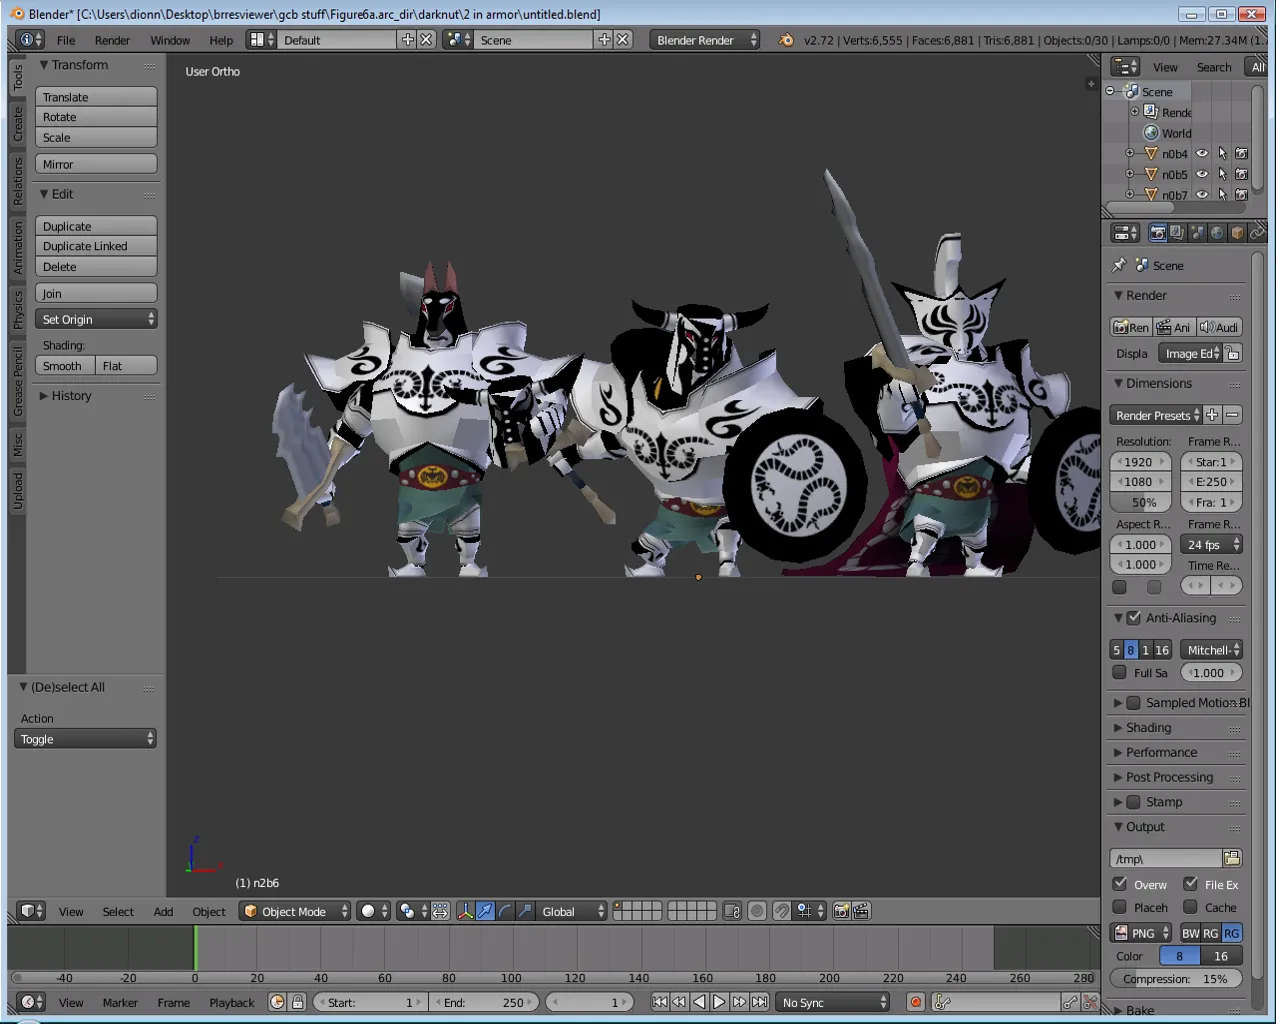Image resolution: width=1280 pixels, height=1024 pixels.
Task: Open the World properties tab (globe icon)
Action: pyautogui.click(x=1217, y=233)
